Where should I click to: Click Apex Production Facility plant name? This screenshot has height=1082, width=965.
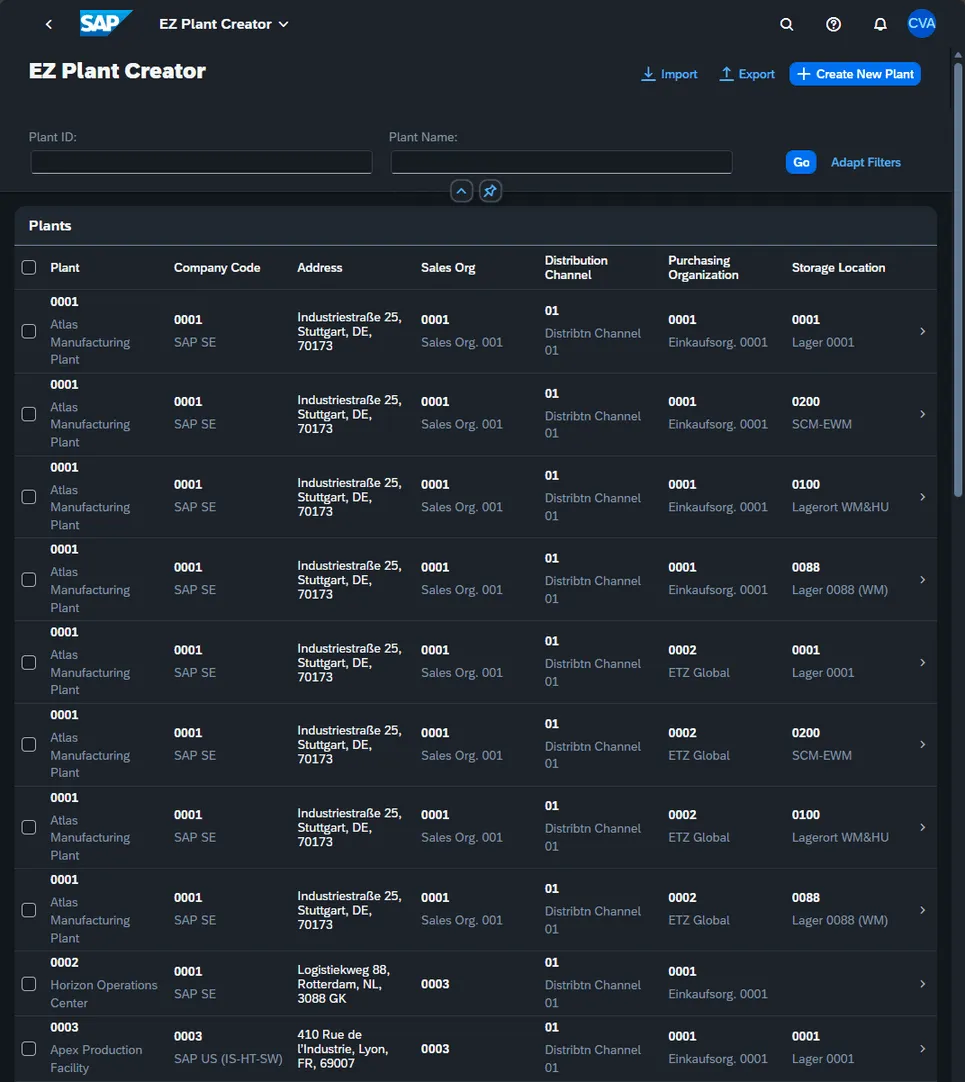click(x=96, y=1059)
